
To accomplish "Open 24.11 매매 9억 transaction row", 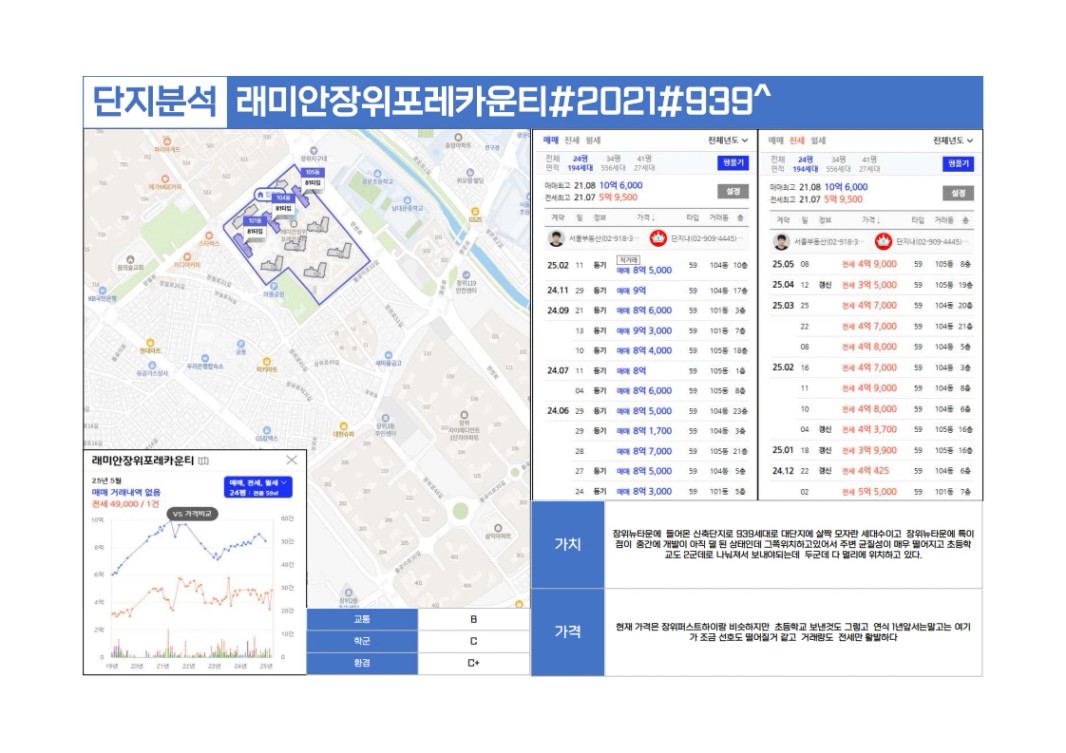I will (647, 290).
